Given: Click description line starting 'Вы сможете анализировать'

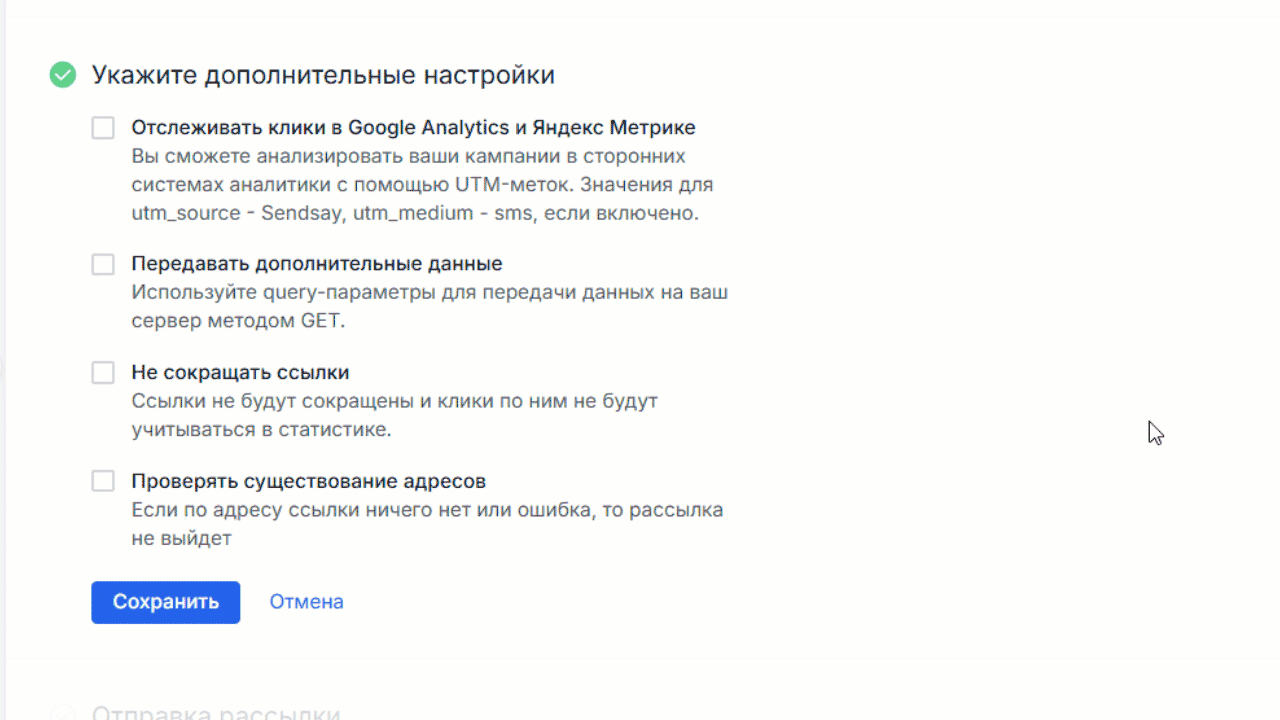Looking at the screenshot, I should (x=408, y=157).
